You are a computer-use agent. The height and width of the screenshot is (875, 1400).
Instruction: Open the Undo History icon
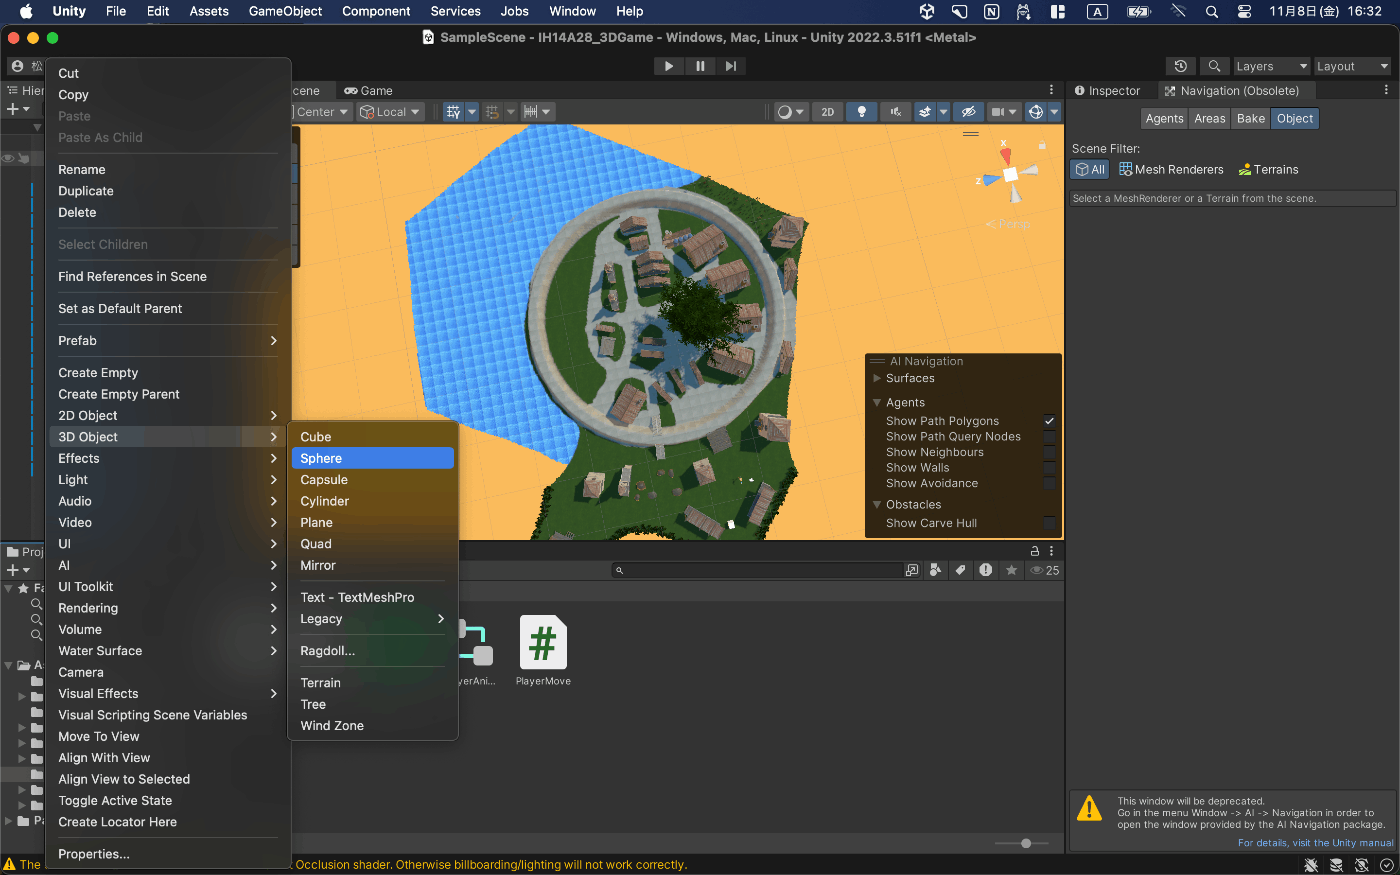tap(1181, 66)
